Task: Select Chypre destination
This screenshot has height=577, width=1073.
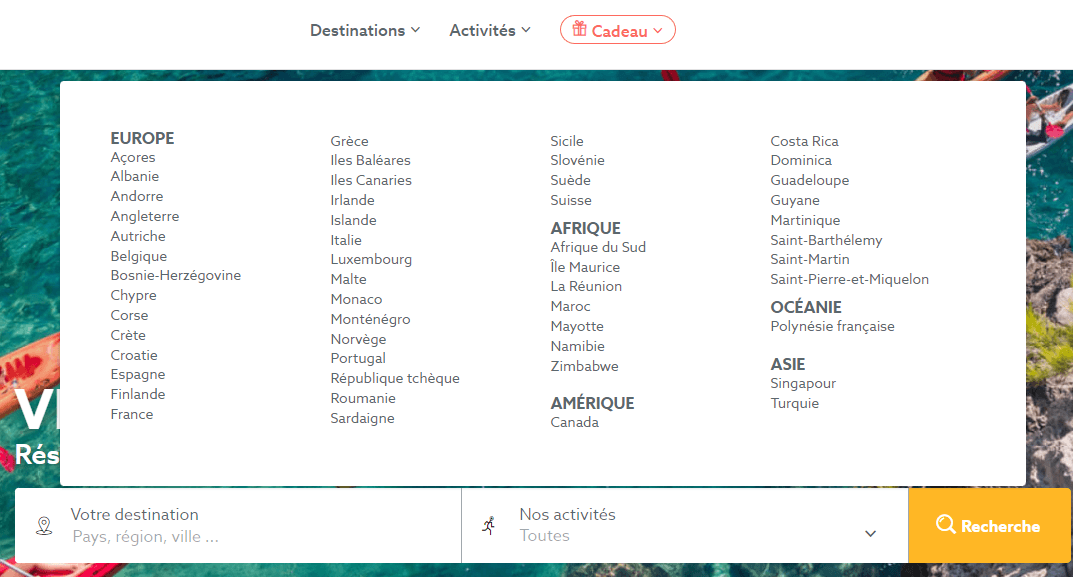Action: 133,295
